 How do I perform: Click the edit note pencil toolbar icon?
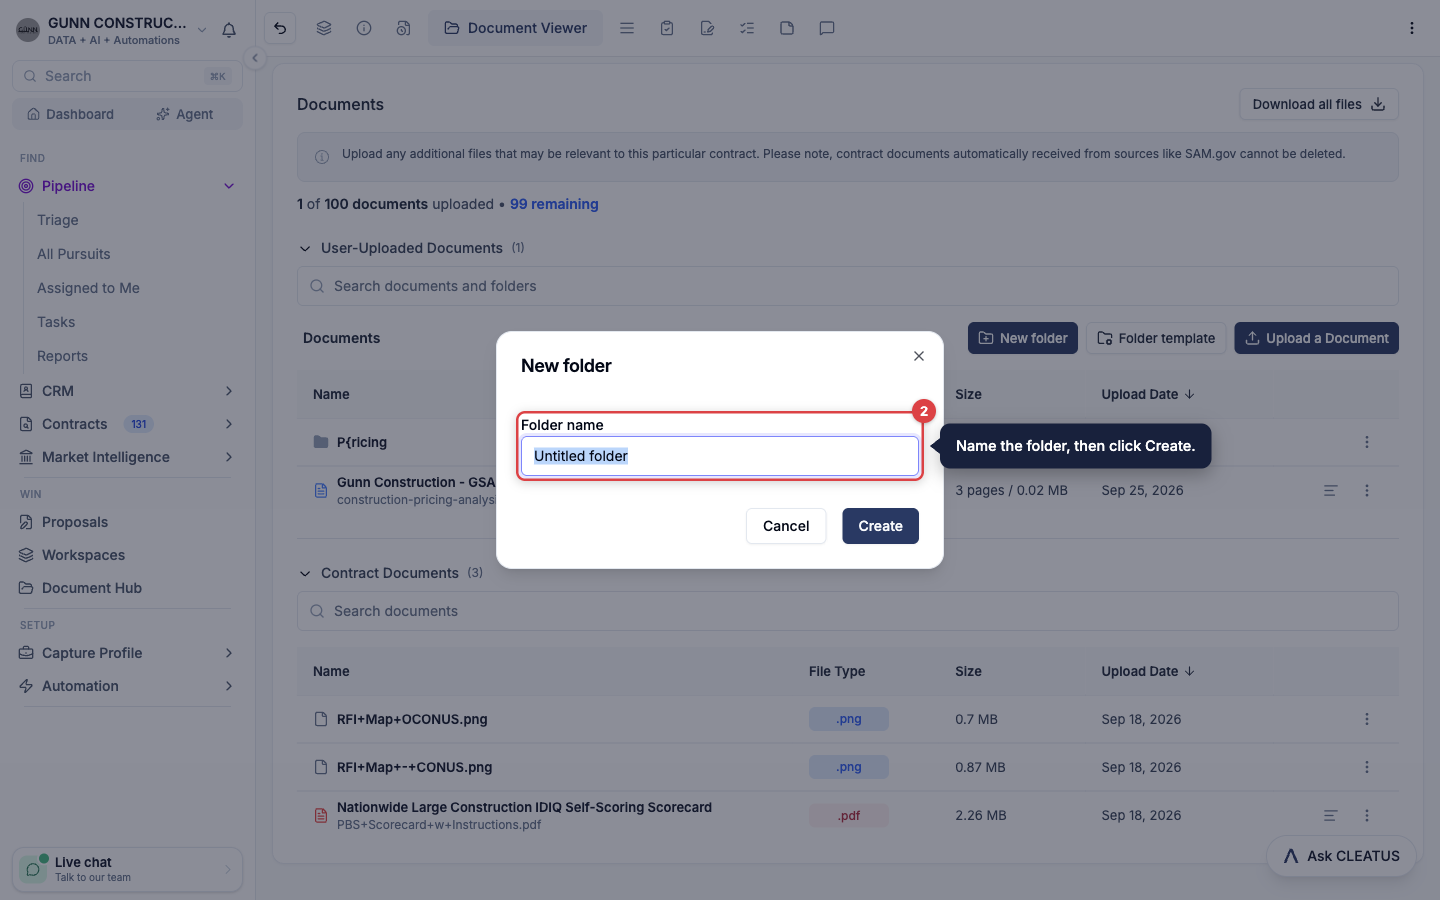(x=707, y=28)
